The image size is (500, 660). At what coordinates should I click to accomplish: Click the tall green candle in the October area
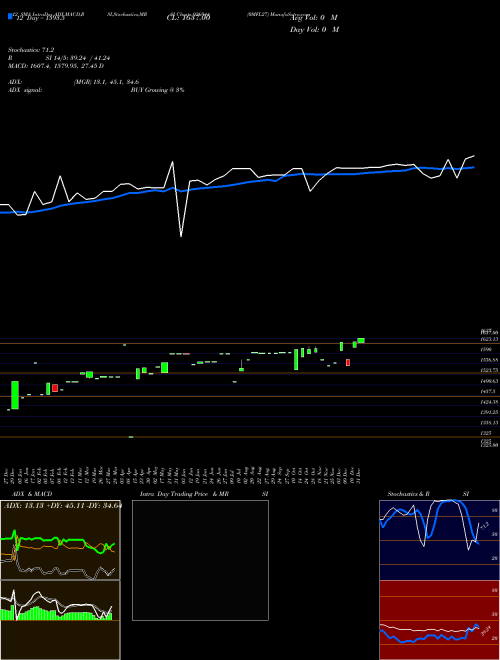point(296,359)
